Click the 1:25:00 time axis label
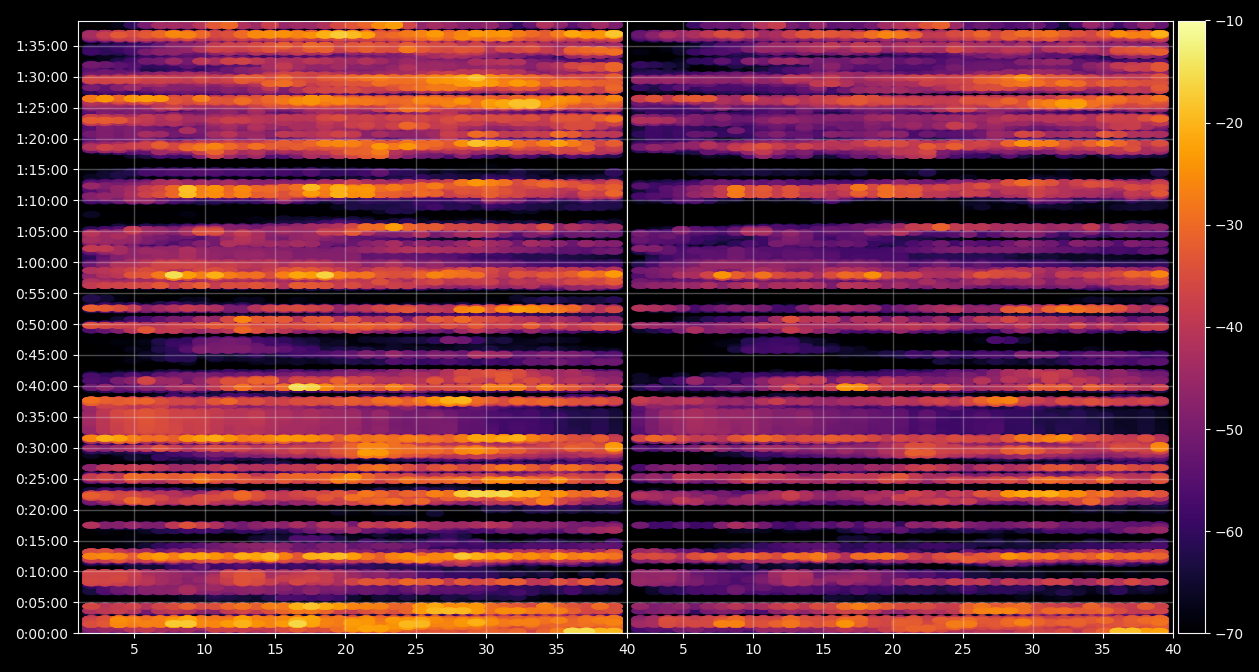Screen dimensions: 1259x672 [42, 108]
